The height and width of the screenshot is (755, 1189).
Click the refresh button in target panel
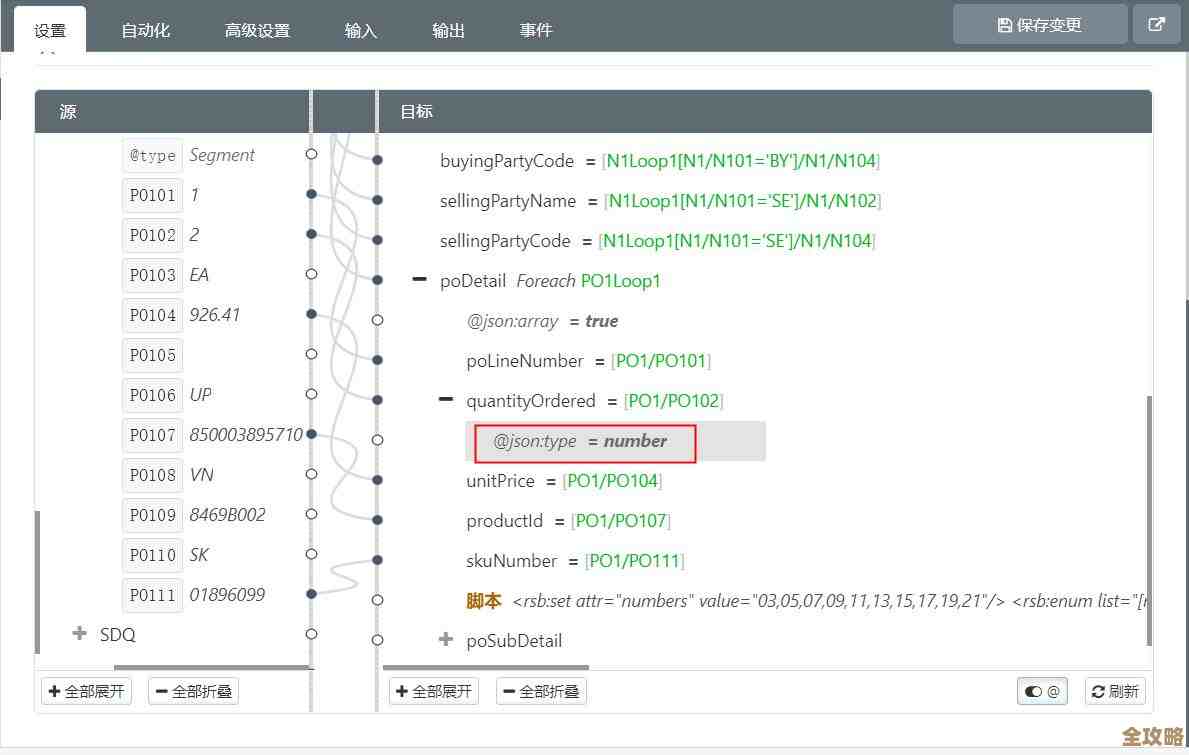point(1115,691)
